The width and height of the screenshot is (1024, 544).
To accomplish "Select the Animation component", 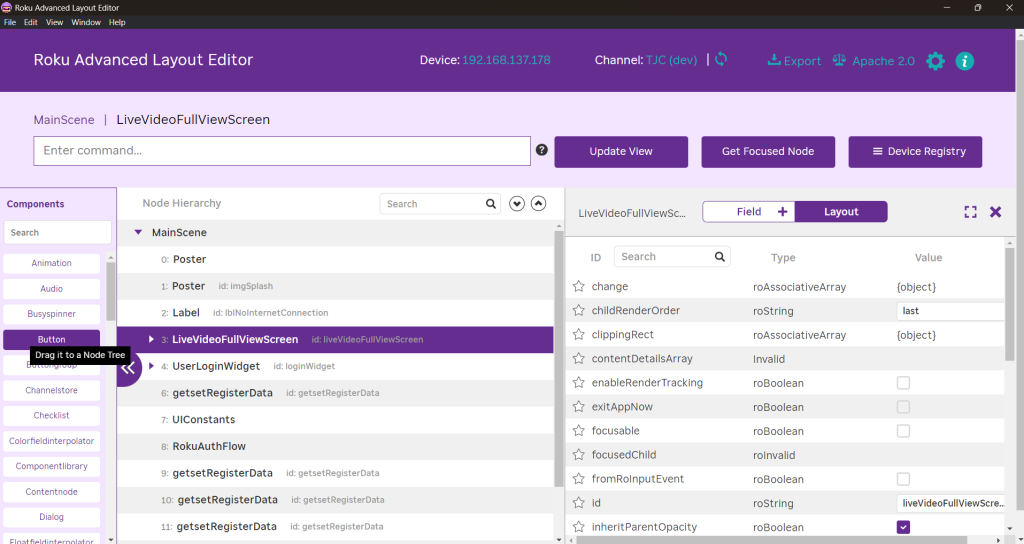I will (52, 263).
